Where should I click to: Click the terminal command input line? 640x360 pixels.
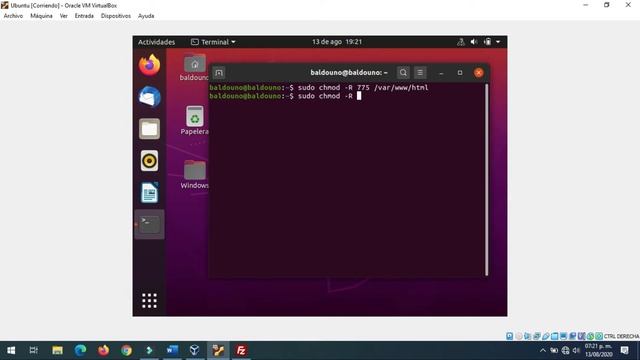(347, 96)
